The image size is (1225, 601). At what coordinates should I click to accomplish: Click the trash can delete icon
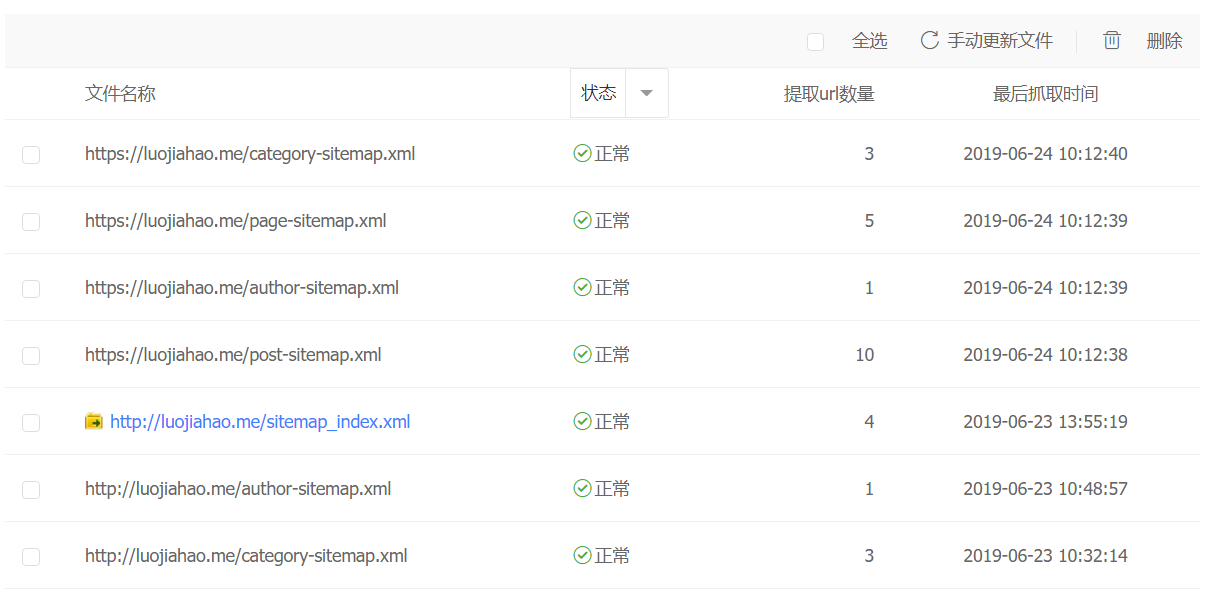coord(1112,40)
